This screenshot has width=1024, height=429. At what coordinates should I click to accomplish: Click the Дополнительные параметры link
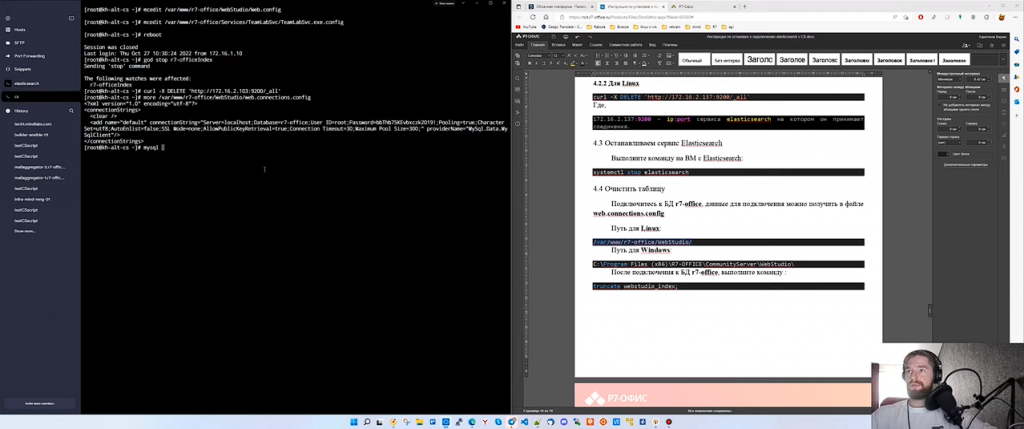(x=965, y=165)
